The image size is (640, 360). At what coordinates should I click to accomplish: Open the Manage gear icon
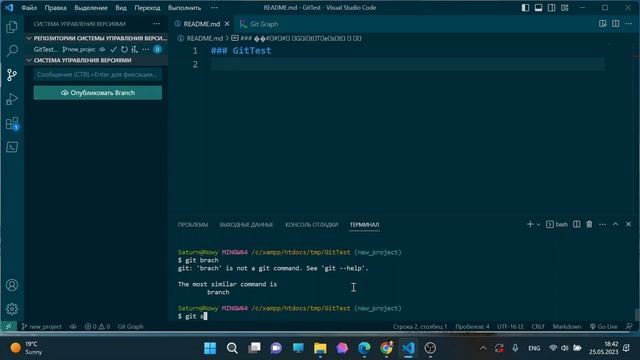coord(12,309)
